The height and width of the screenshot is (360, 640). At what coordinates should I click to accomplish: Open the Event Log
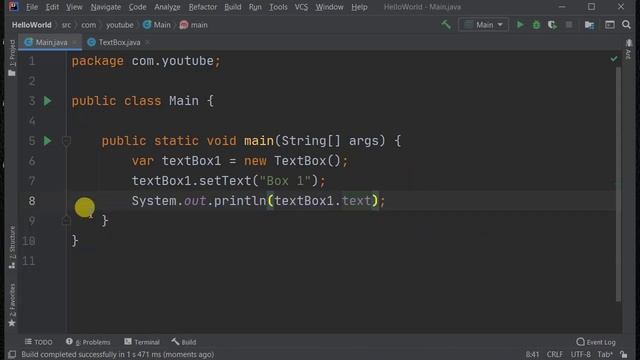click(x=596, y=342)
